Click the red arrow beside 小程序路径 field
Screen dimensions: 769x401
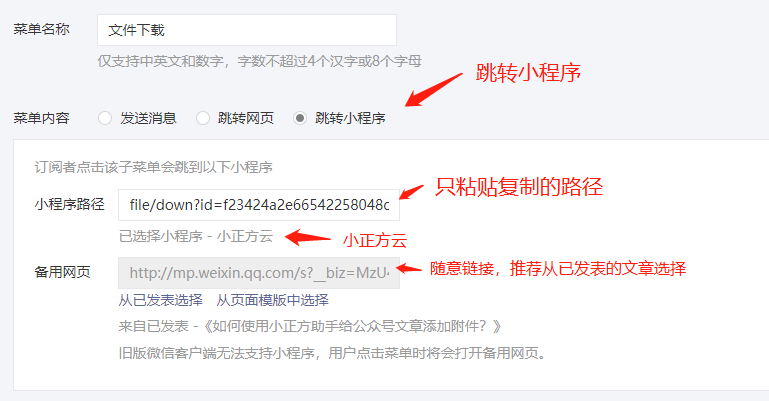pyautogui.click(x=411, y=192)
